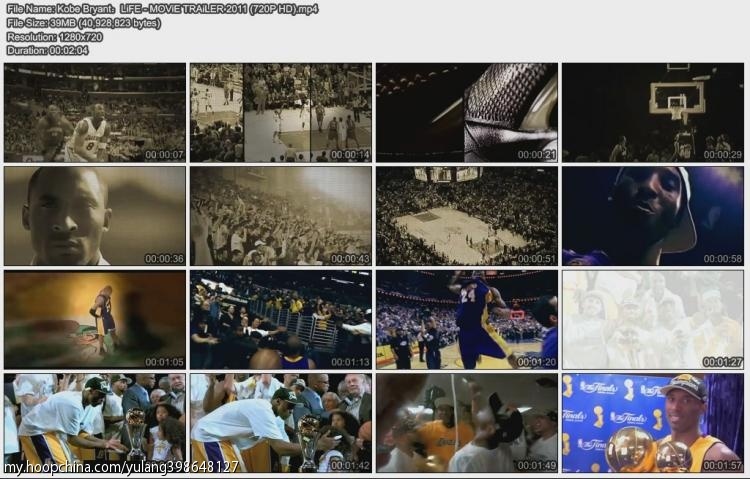The image size is (750, 479).
Task: Open the cheering crowd thumbnail at 00:00:43
Action: coord(281,216)
